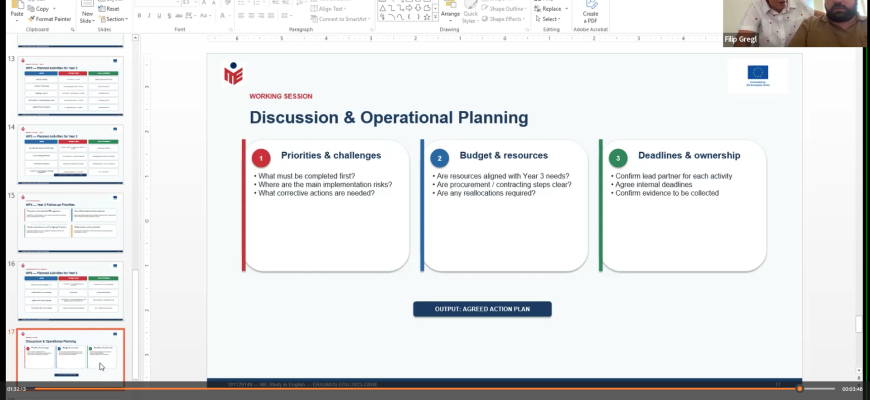This screenshot has height=400, width=870.
Task: Align text left
Action: [241, 16]
